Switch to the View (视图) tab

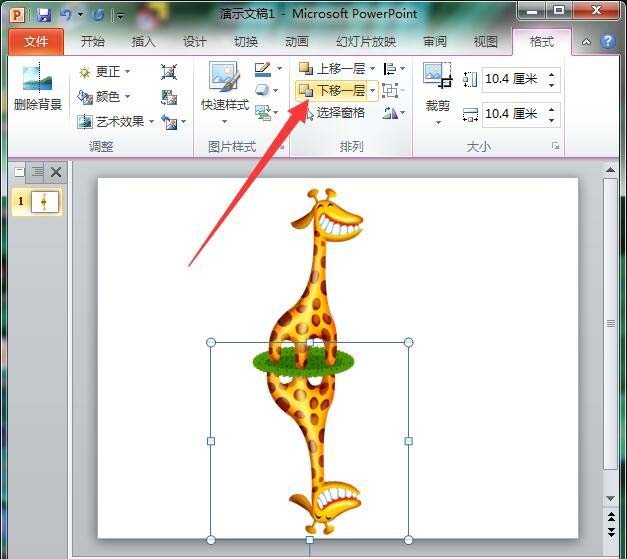[x=485, y=42]
